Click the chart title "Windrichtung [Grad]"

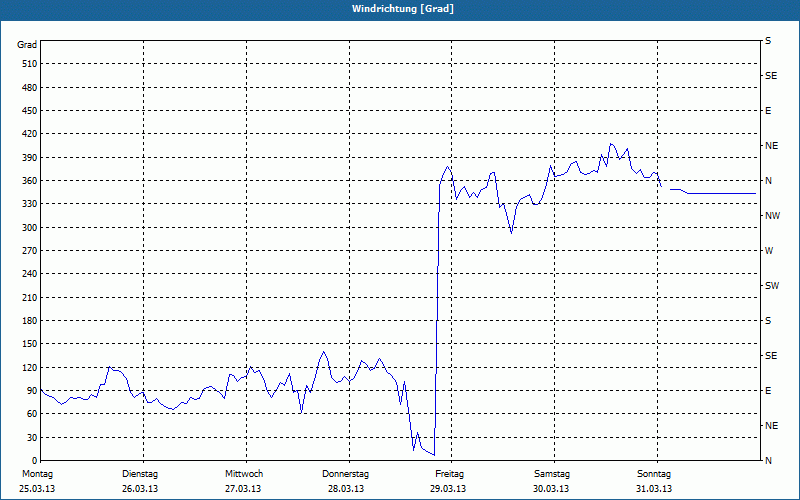click(403, 9)
